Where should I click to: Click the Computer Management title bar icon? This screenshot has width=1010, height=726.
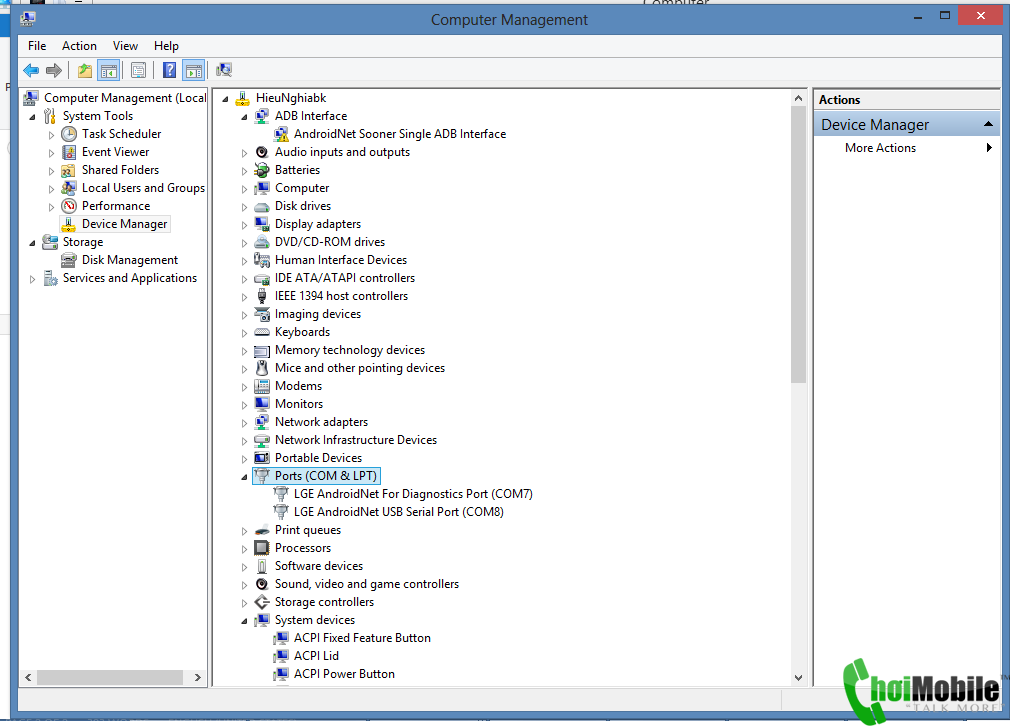[x=28, y=19]
